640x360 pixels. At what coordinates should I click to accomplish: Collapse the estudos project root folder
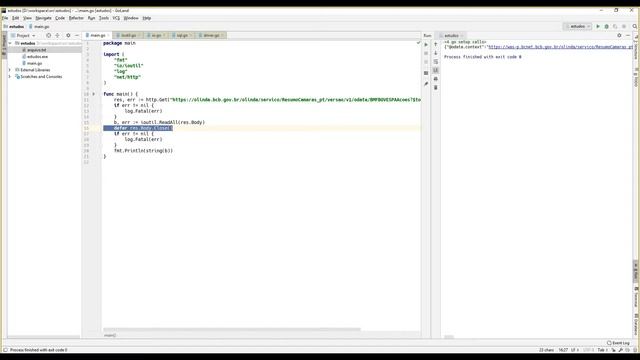[10, 43]
